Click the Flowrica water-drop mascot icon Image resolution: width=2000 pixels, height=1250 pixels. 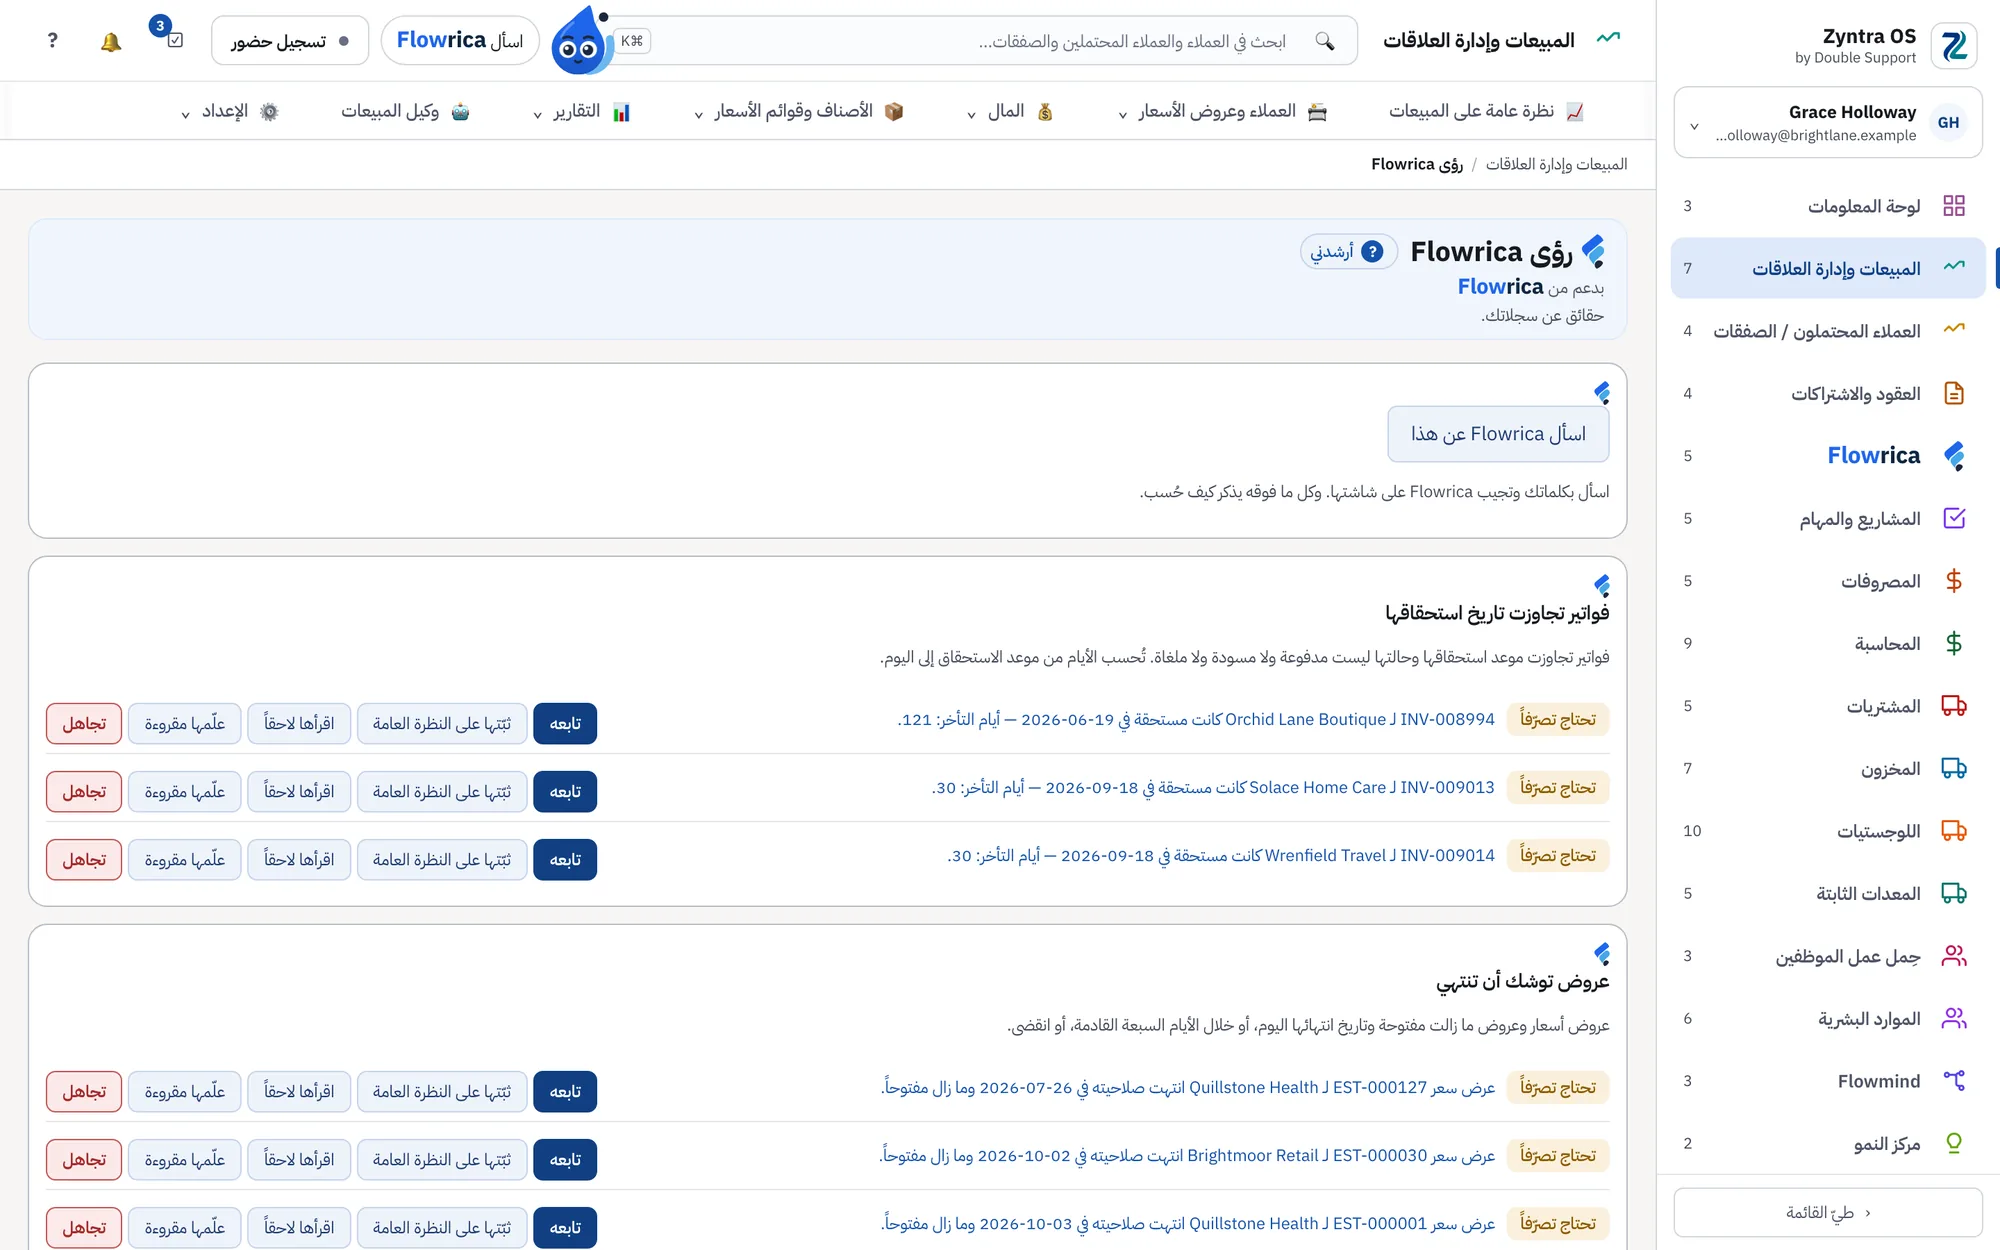[x=580, y=41]
